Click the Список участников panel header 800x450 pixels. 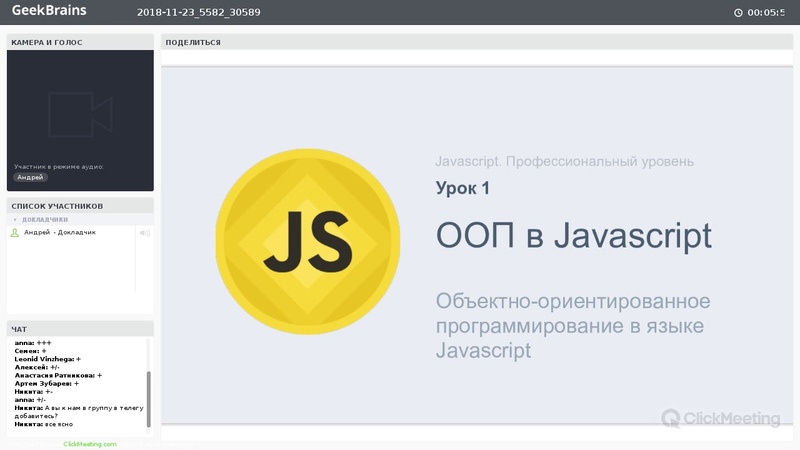click(80, 206)
